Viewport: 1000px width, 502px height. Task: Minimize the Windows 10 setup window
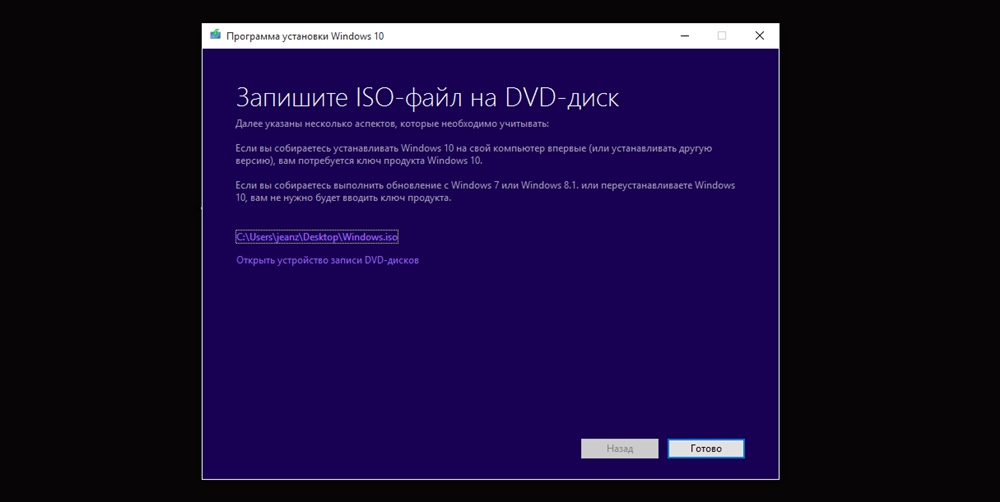tap(683, 36)
